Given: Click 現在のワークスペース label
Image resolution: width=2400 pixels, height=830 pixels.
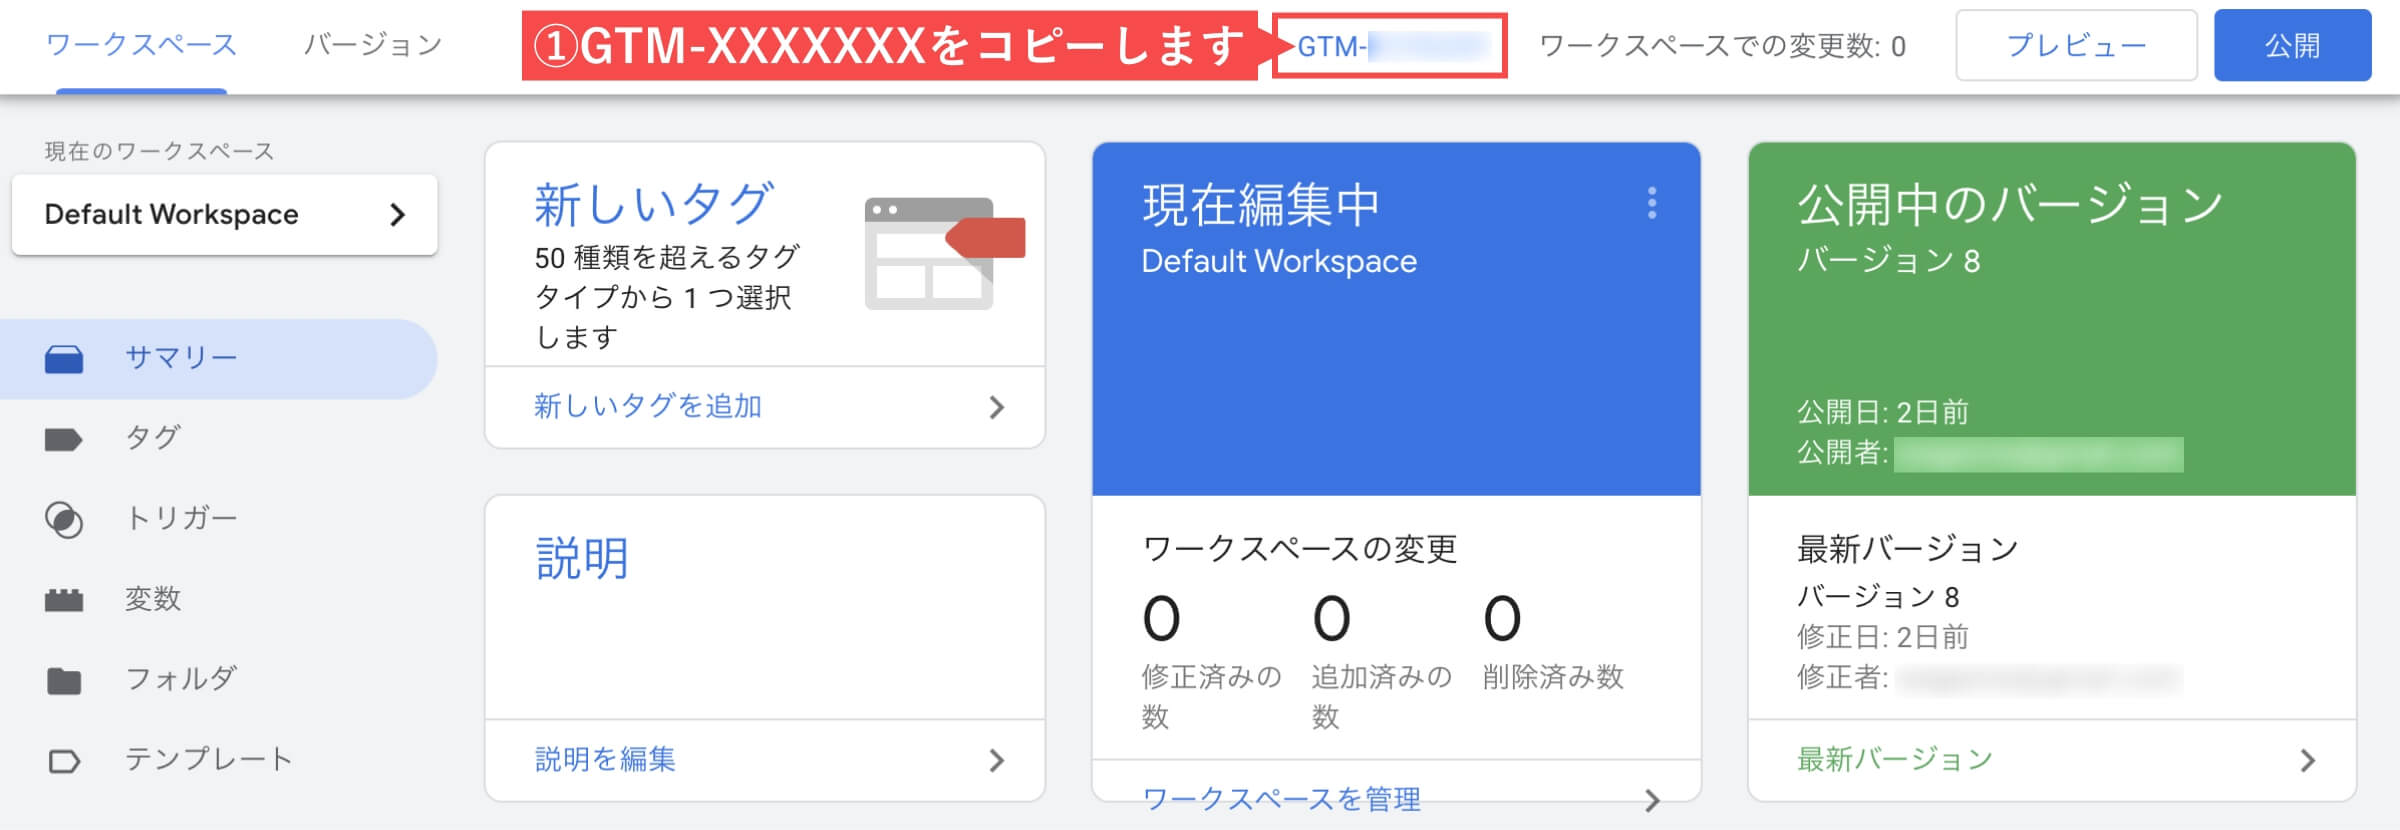Looking at the screenshot, I should (159, 151).
